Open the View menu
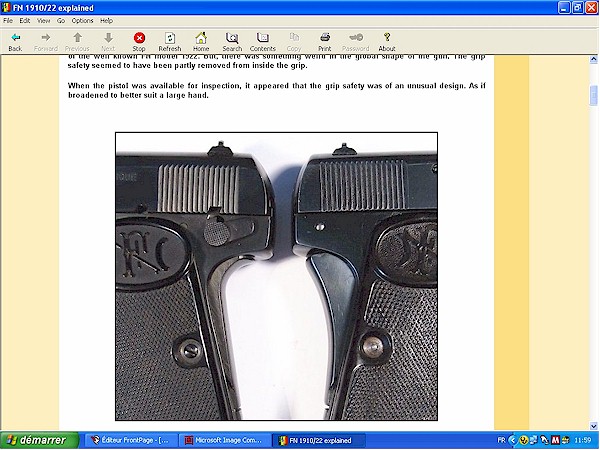Screen dimensions: 600x450 tap(43, 21)
